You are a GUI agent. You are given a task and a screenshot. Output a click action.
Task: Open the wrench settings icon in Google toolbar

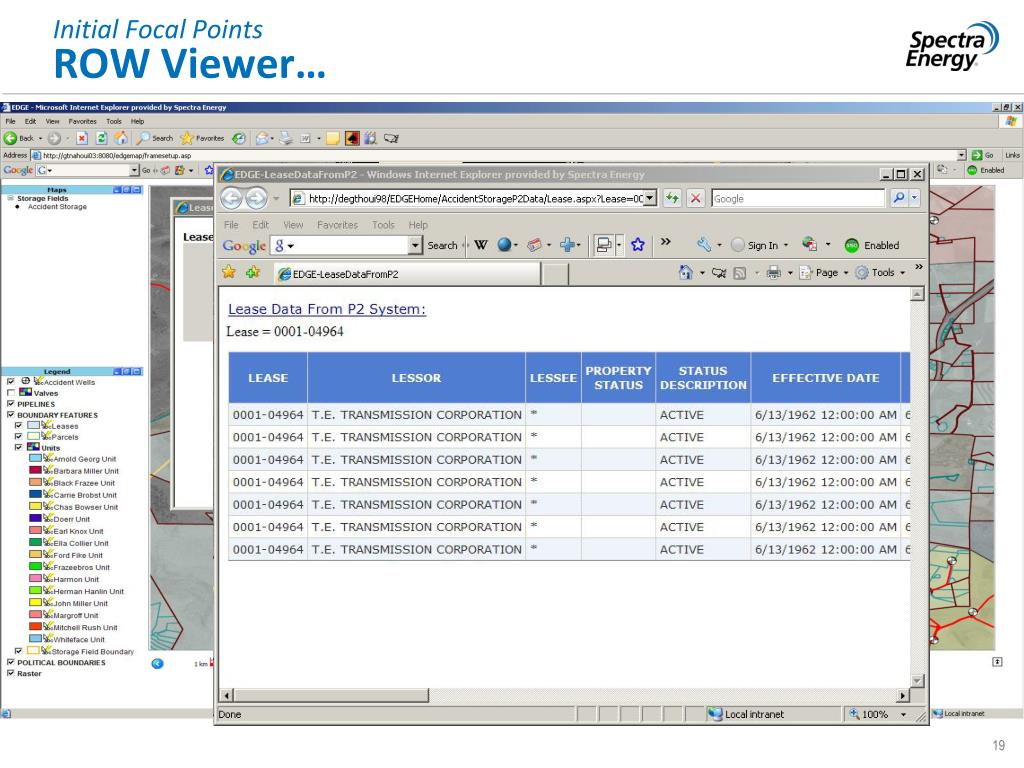704,245
